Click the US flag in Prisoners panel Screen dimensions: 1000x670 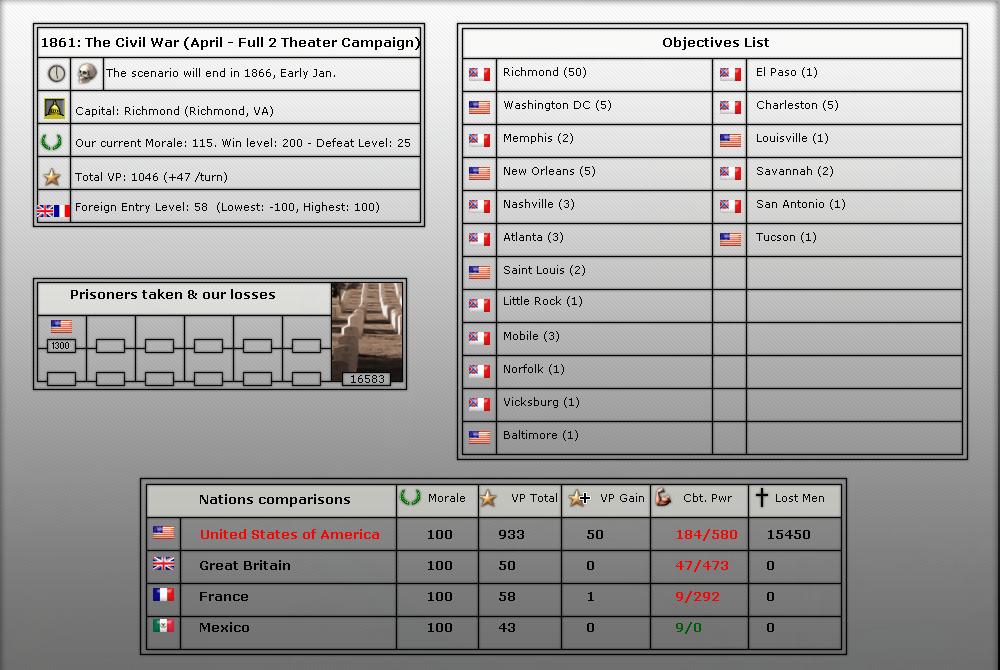click(x=61, y=326)
